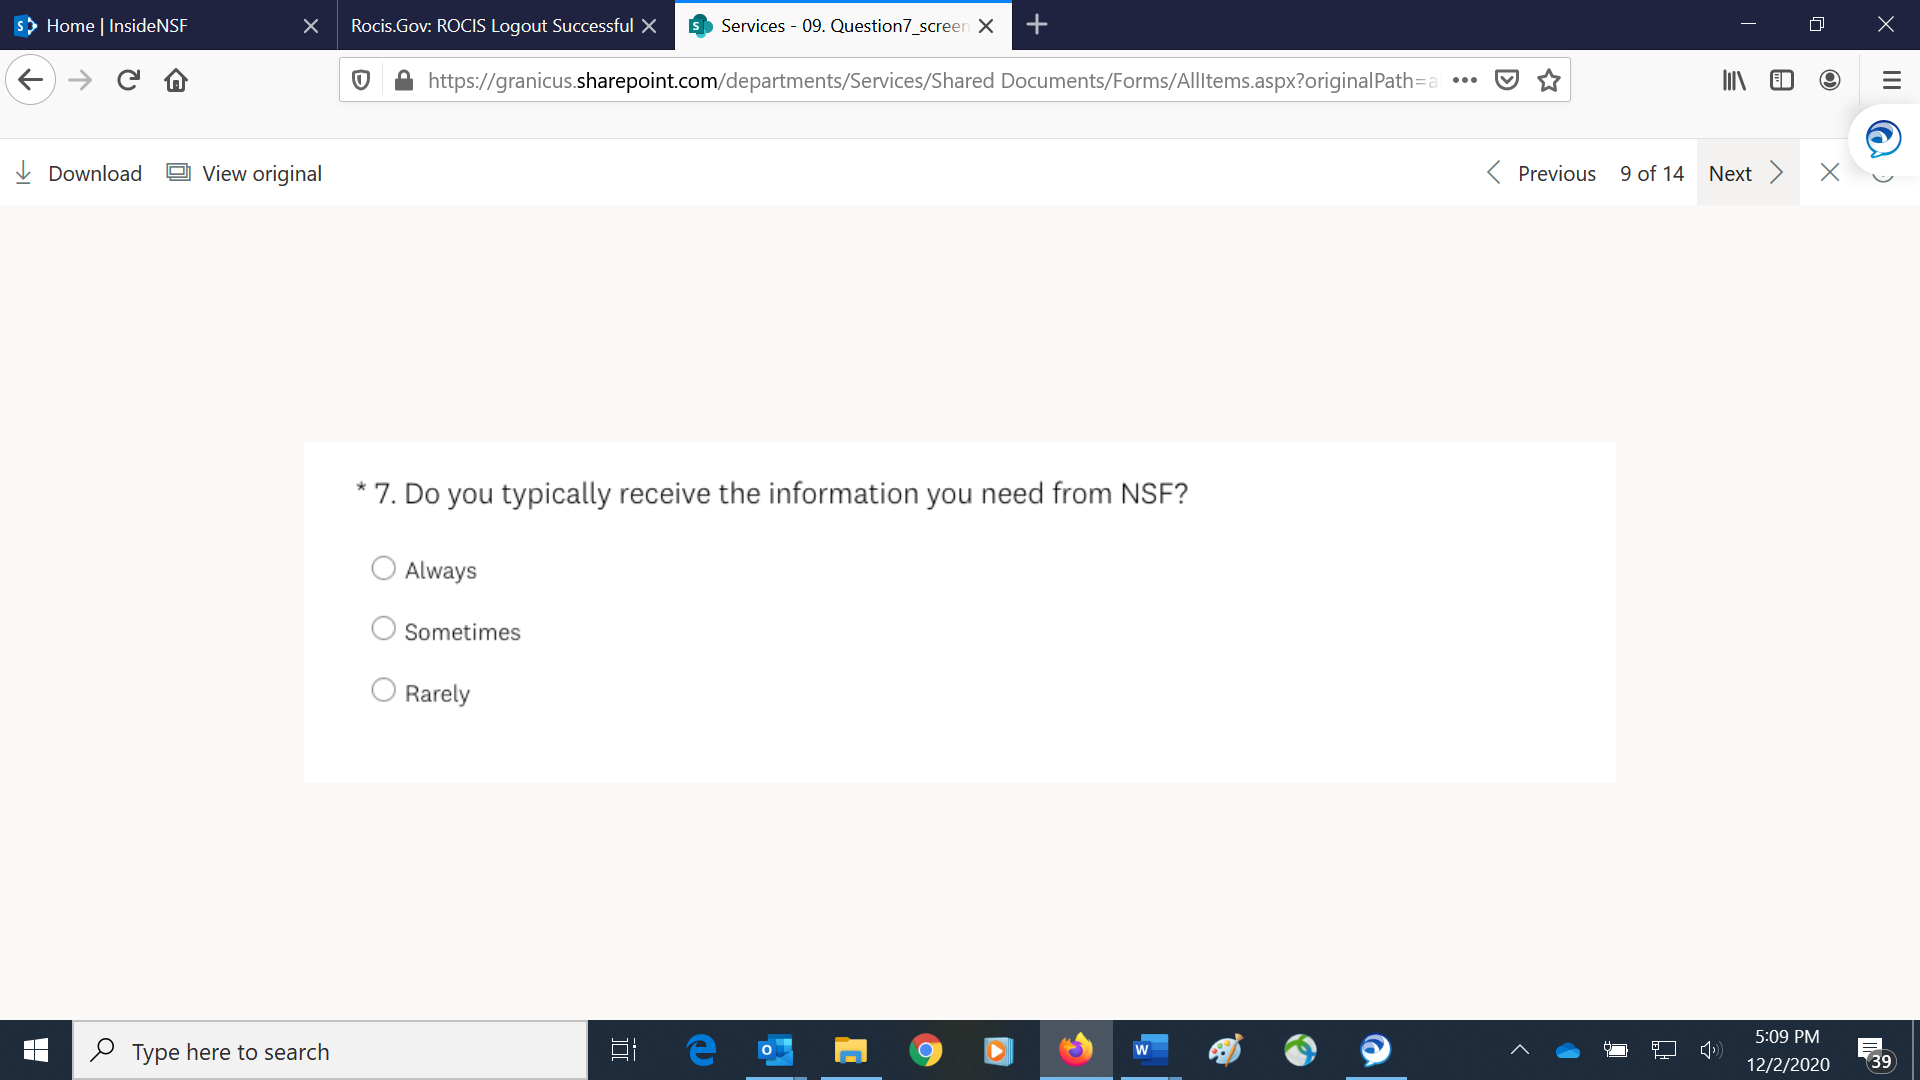Image resolution: width=1920 pixels, height=1080 pixels.
Task: Go to Next document preview
Action: pyautogui.click(x=1746, y=173)
